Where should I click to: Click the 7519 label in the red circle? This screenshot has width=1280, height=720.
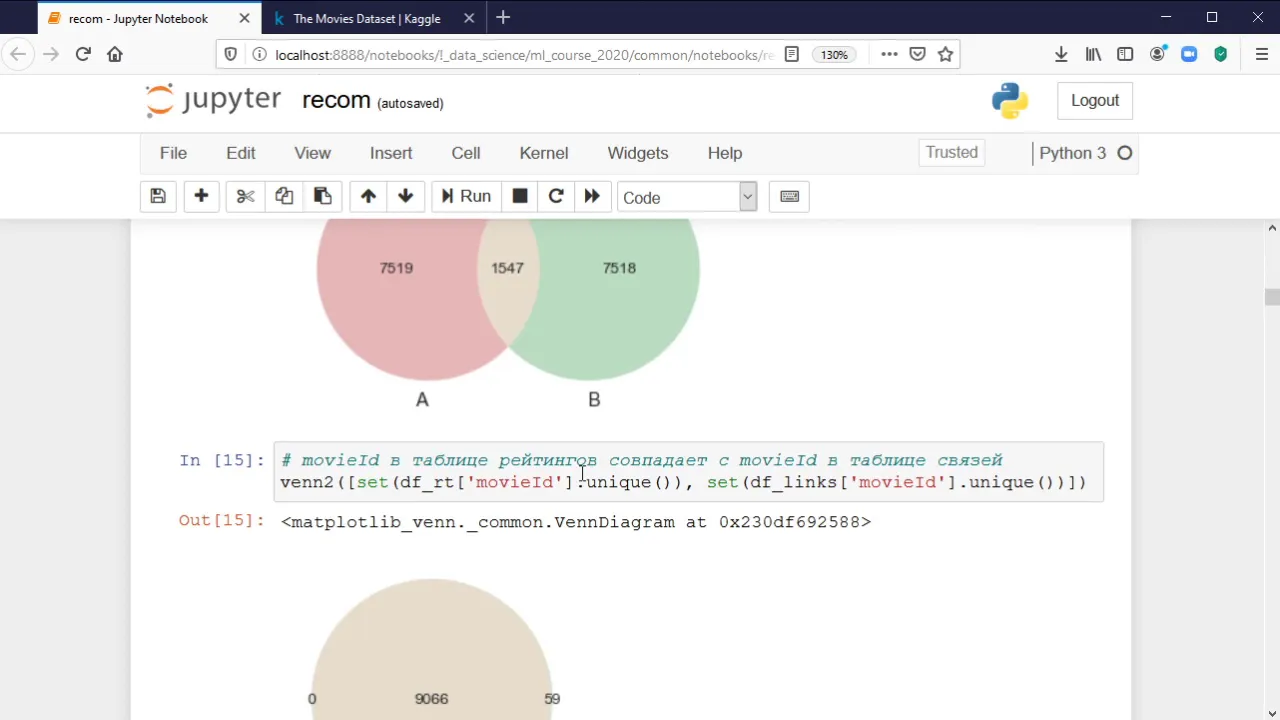point(396,268)
